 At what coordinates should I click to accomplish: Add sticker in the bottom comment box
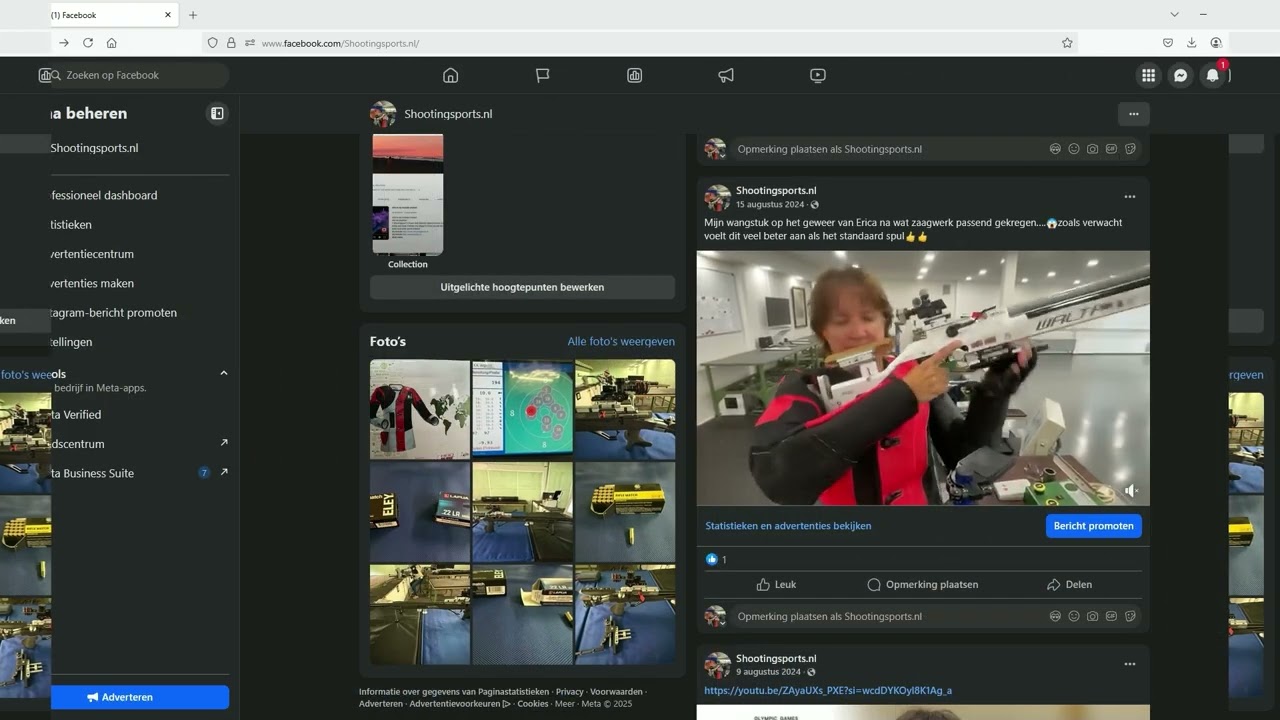[1130, 616]
